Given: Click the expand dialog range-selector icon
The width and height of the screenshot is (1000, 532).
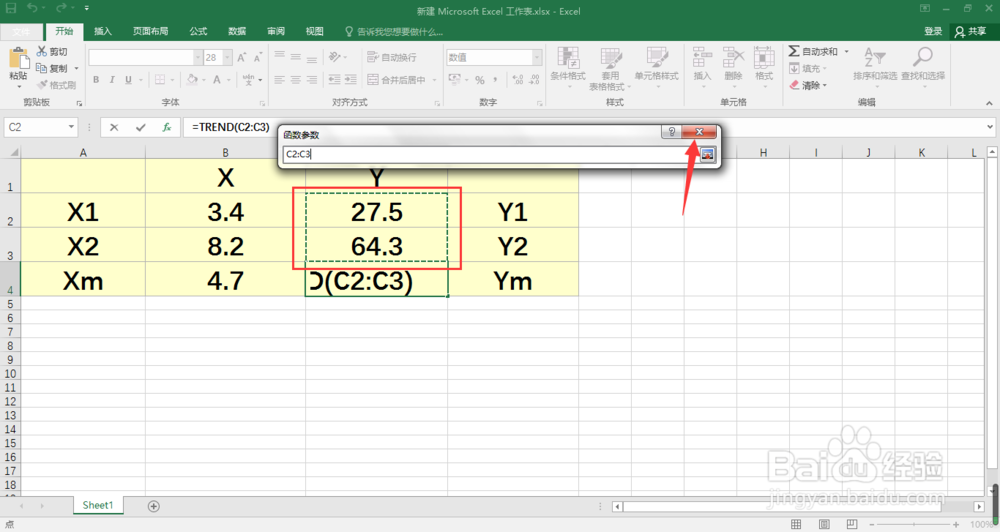Looking at the screenshot, I should (x=707, y=154).
